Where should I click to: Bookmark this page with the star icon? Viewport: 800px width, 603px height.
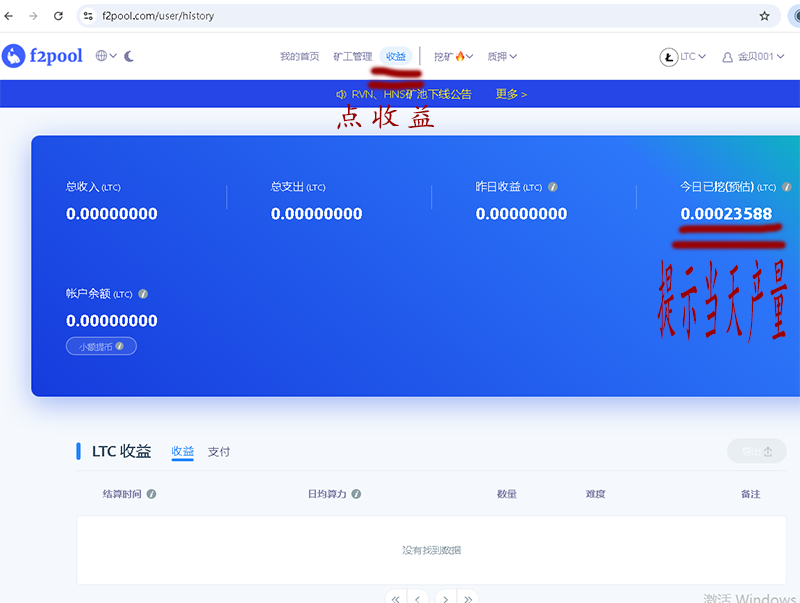765,16
